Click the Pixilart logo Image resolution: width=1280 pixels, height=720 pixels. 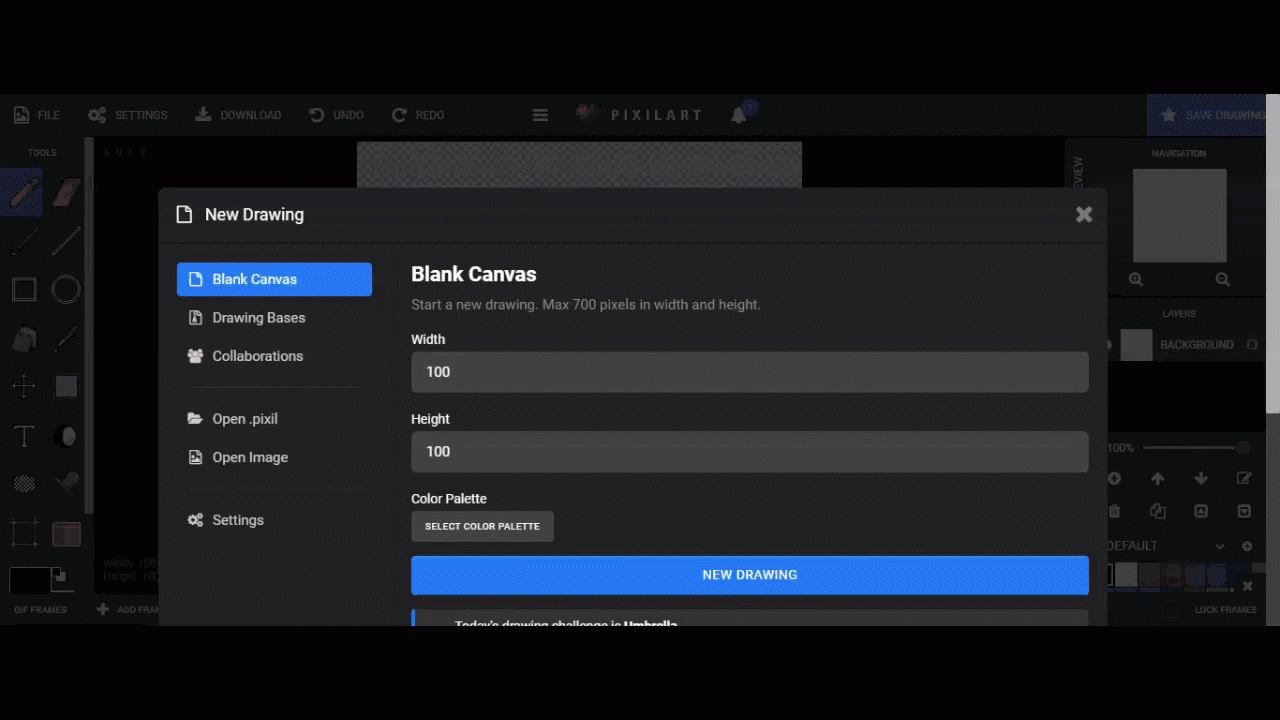pyautogui.click(x=639, y=115)
